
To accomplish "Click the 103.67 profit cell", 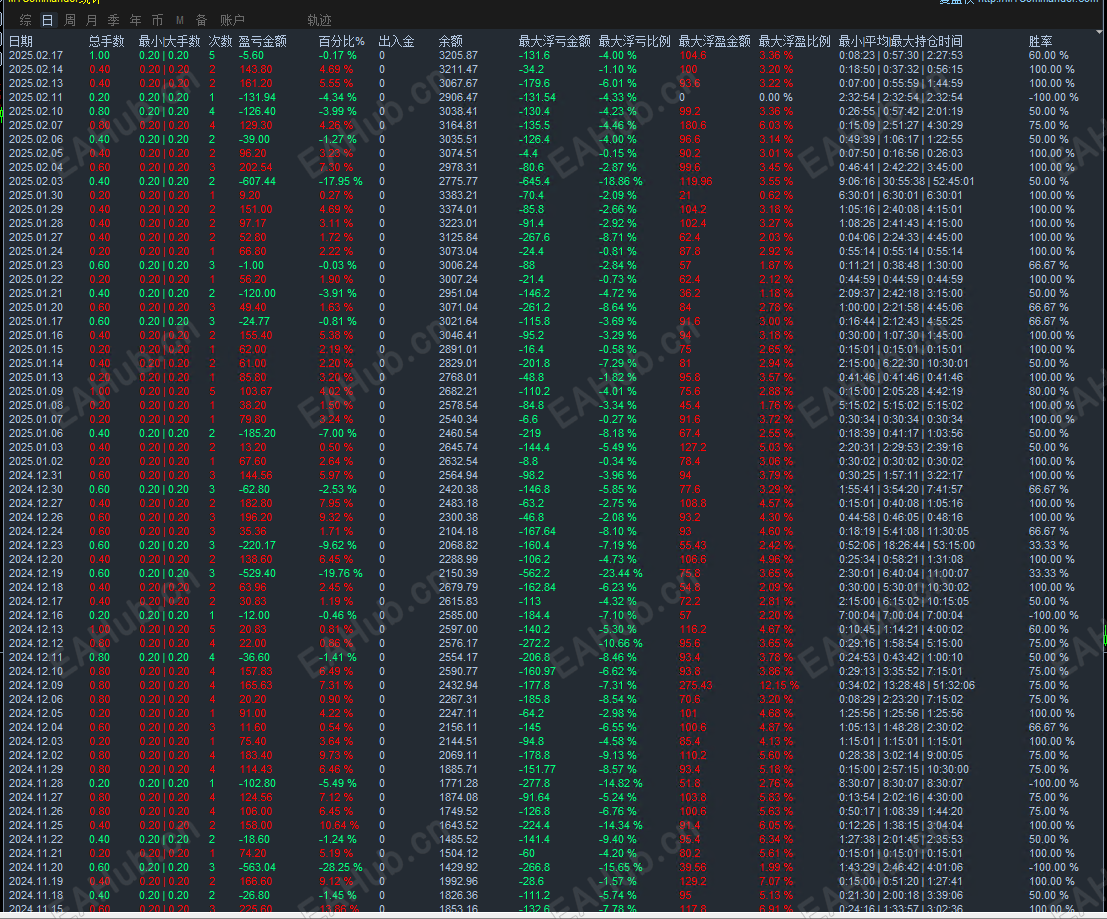I will (x=255, y=391).
